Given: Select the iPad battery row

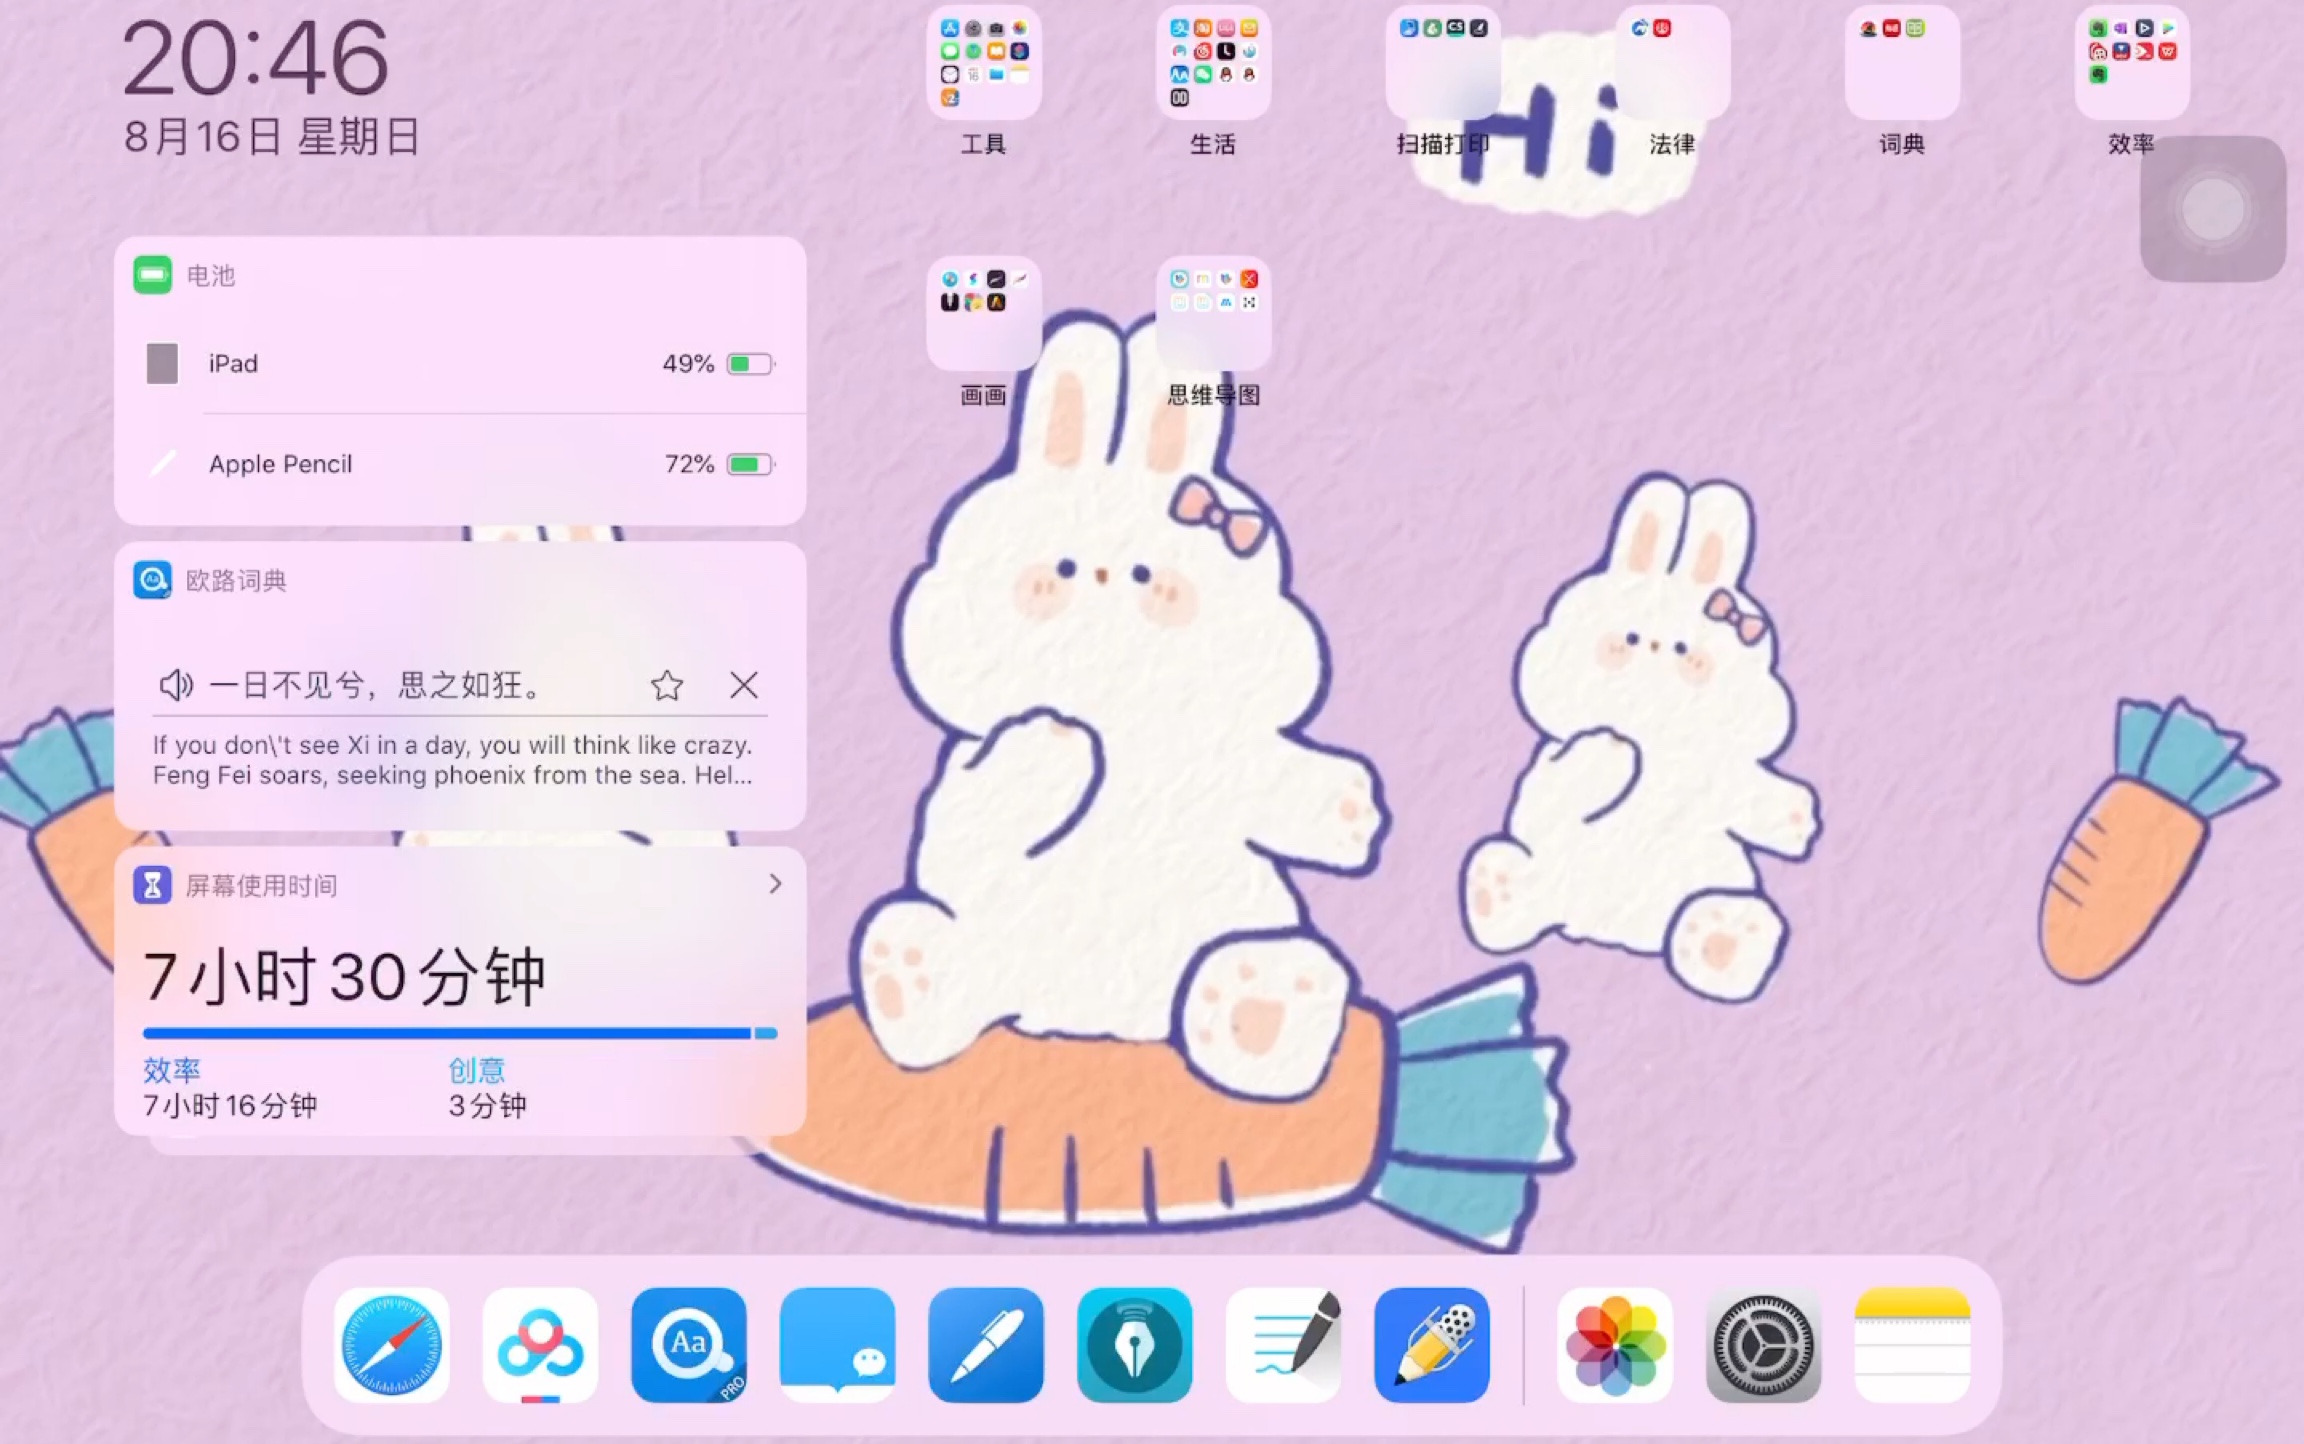Looking at the screenshot, I should (x=461, y=363).
